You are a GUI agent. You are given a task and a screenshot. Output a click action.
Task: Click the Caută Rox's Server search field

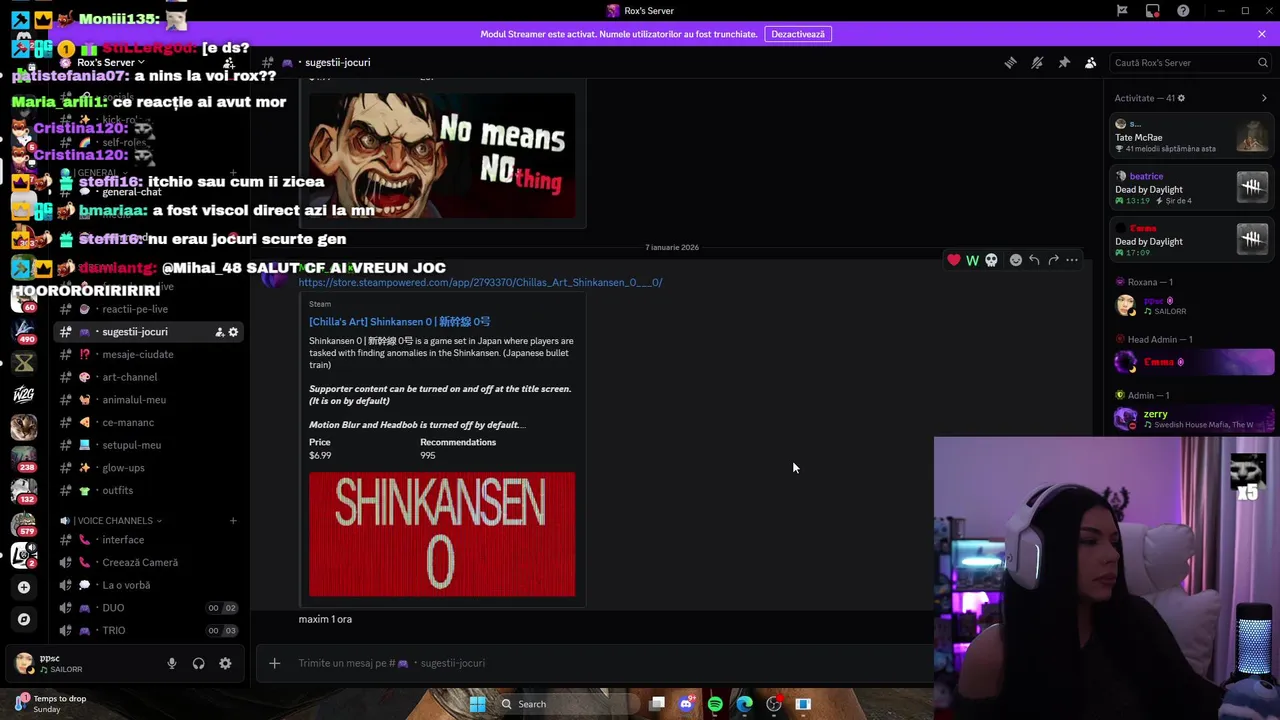click(x=1190, y=62)
